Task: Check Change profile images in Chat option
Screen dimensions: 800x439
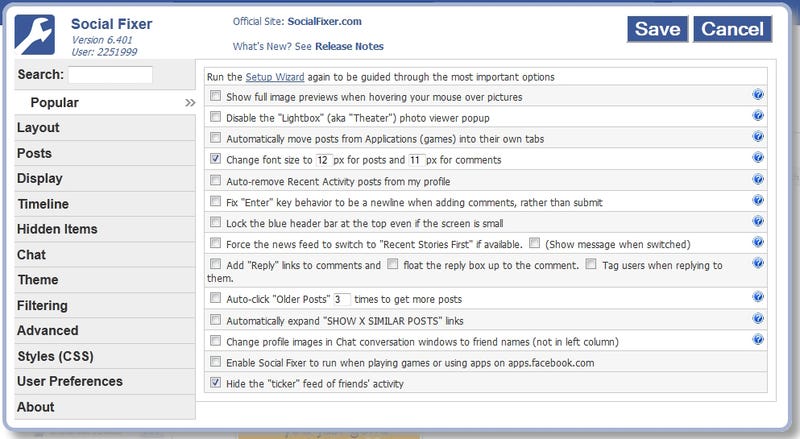Action: point(216,341)
